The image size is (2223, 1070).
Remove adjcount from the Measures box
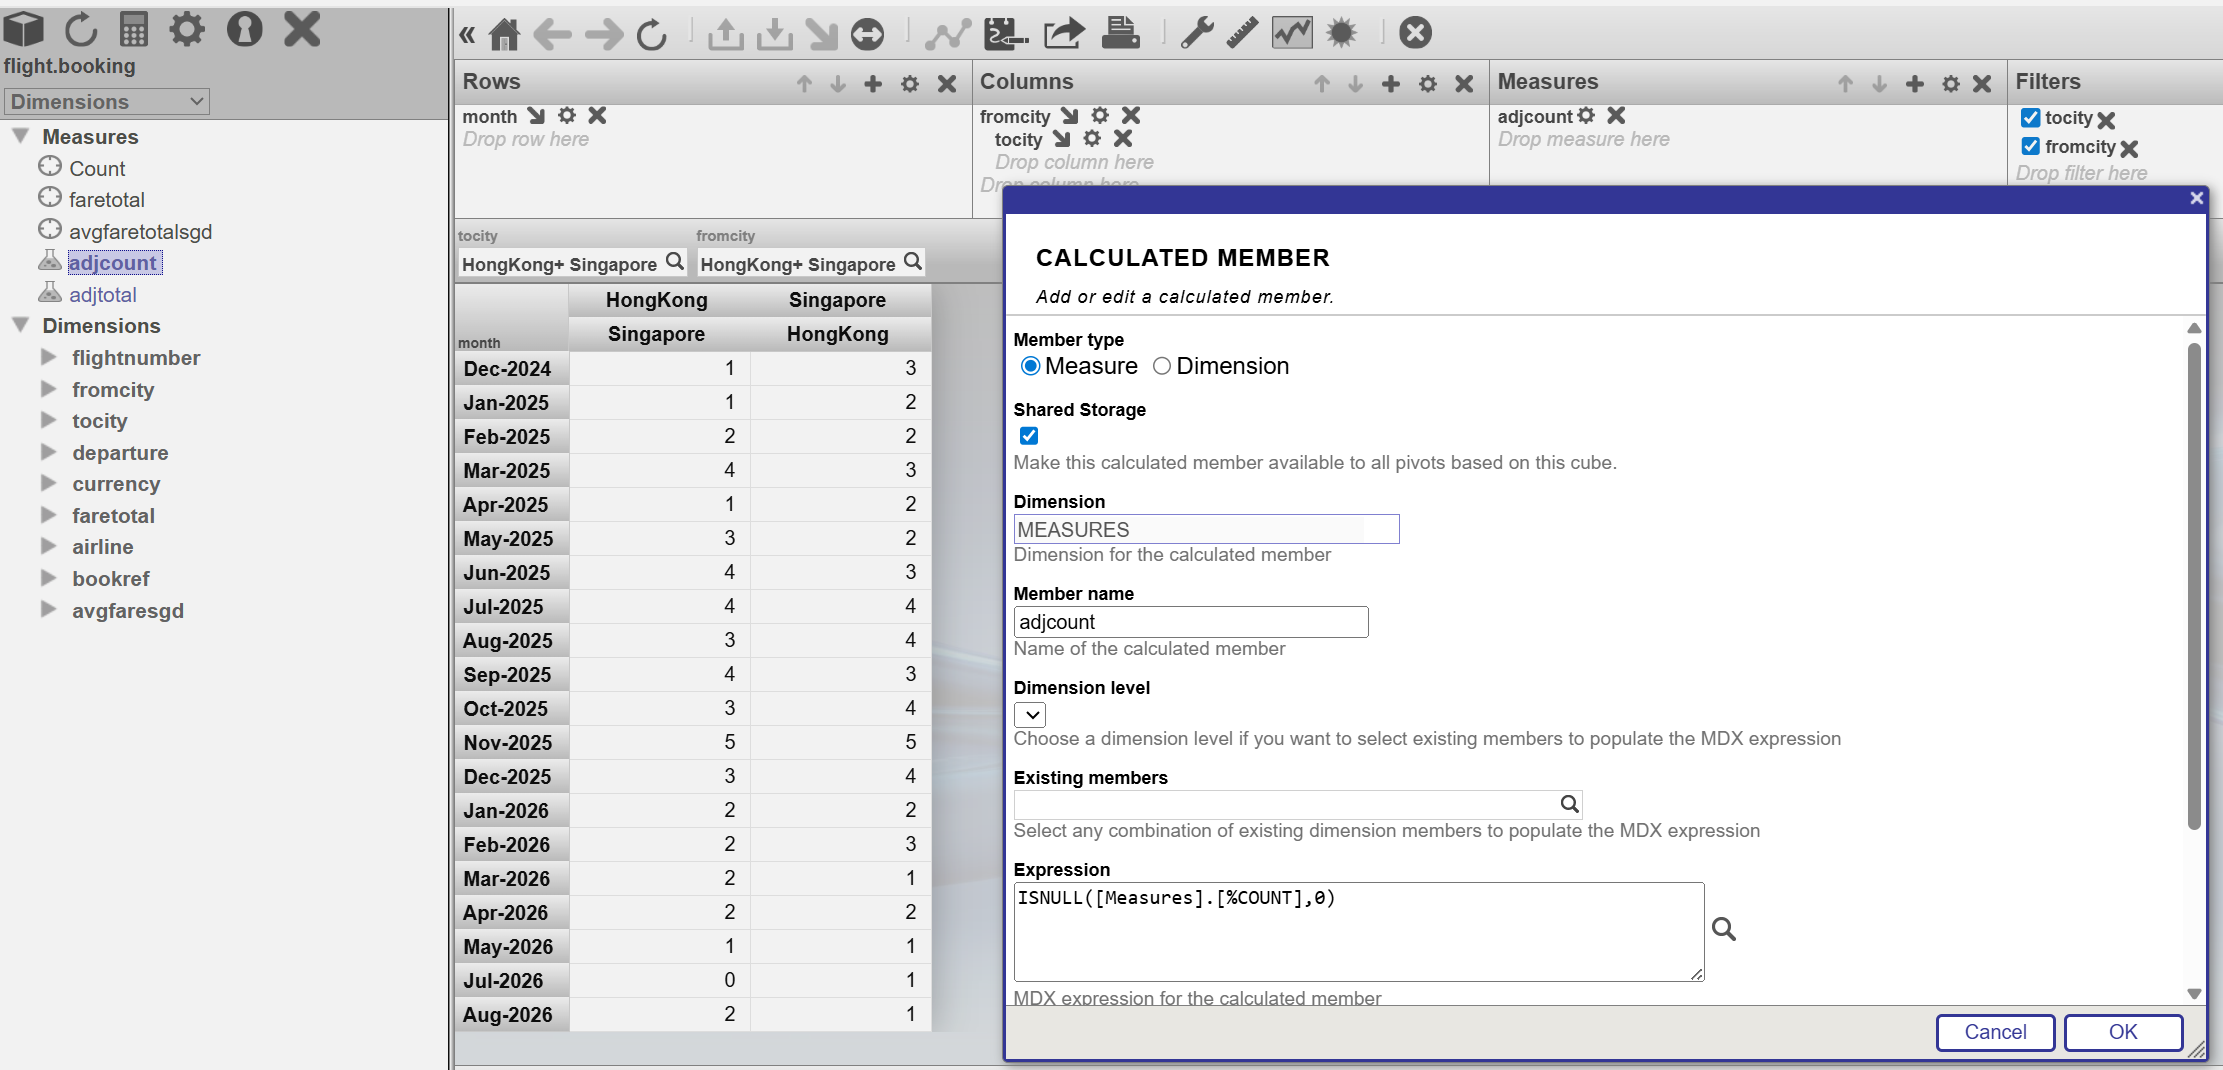click(x=1616, y=116)
